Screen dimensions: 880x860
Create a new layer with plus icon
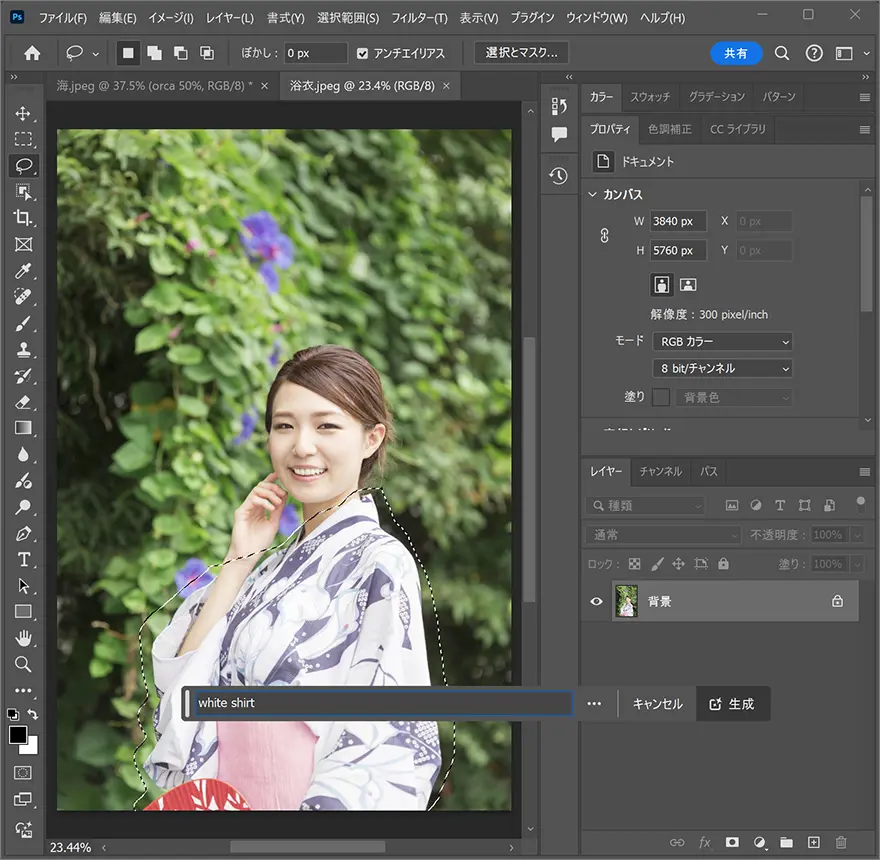814,843
